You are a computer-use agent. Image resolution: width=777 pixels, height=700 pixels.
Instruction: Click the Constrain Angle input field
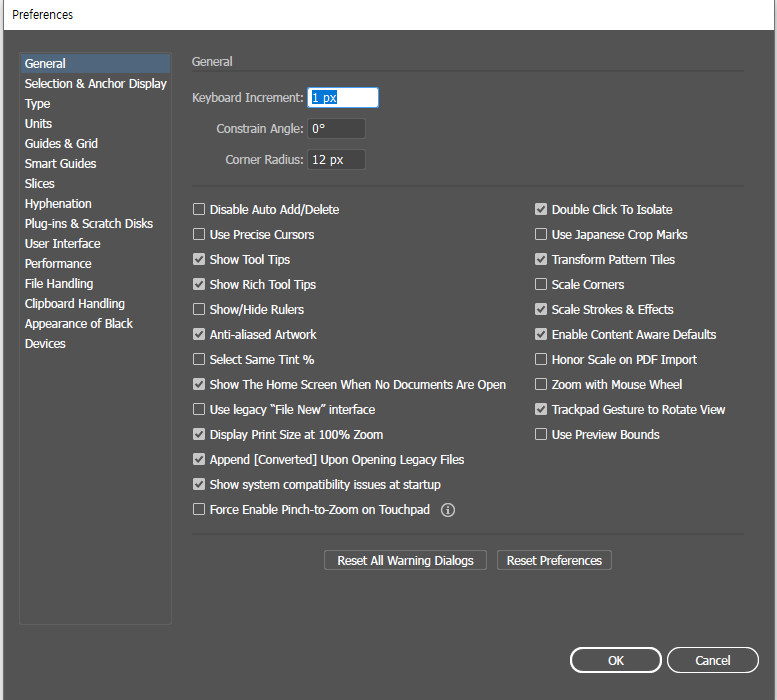click(x=336, y=129)
